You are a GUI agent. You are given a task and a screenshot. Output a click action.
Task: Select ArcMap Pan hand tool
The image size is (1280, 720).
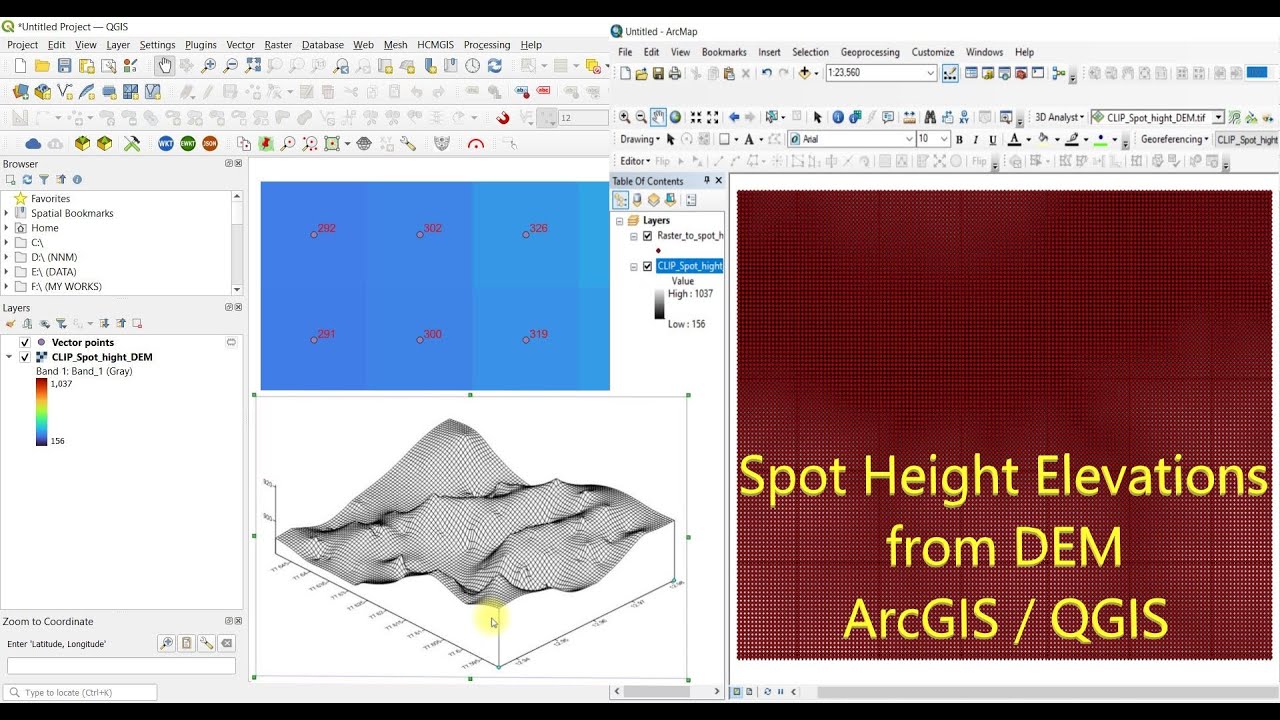658,117
